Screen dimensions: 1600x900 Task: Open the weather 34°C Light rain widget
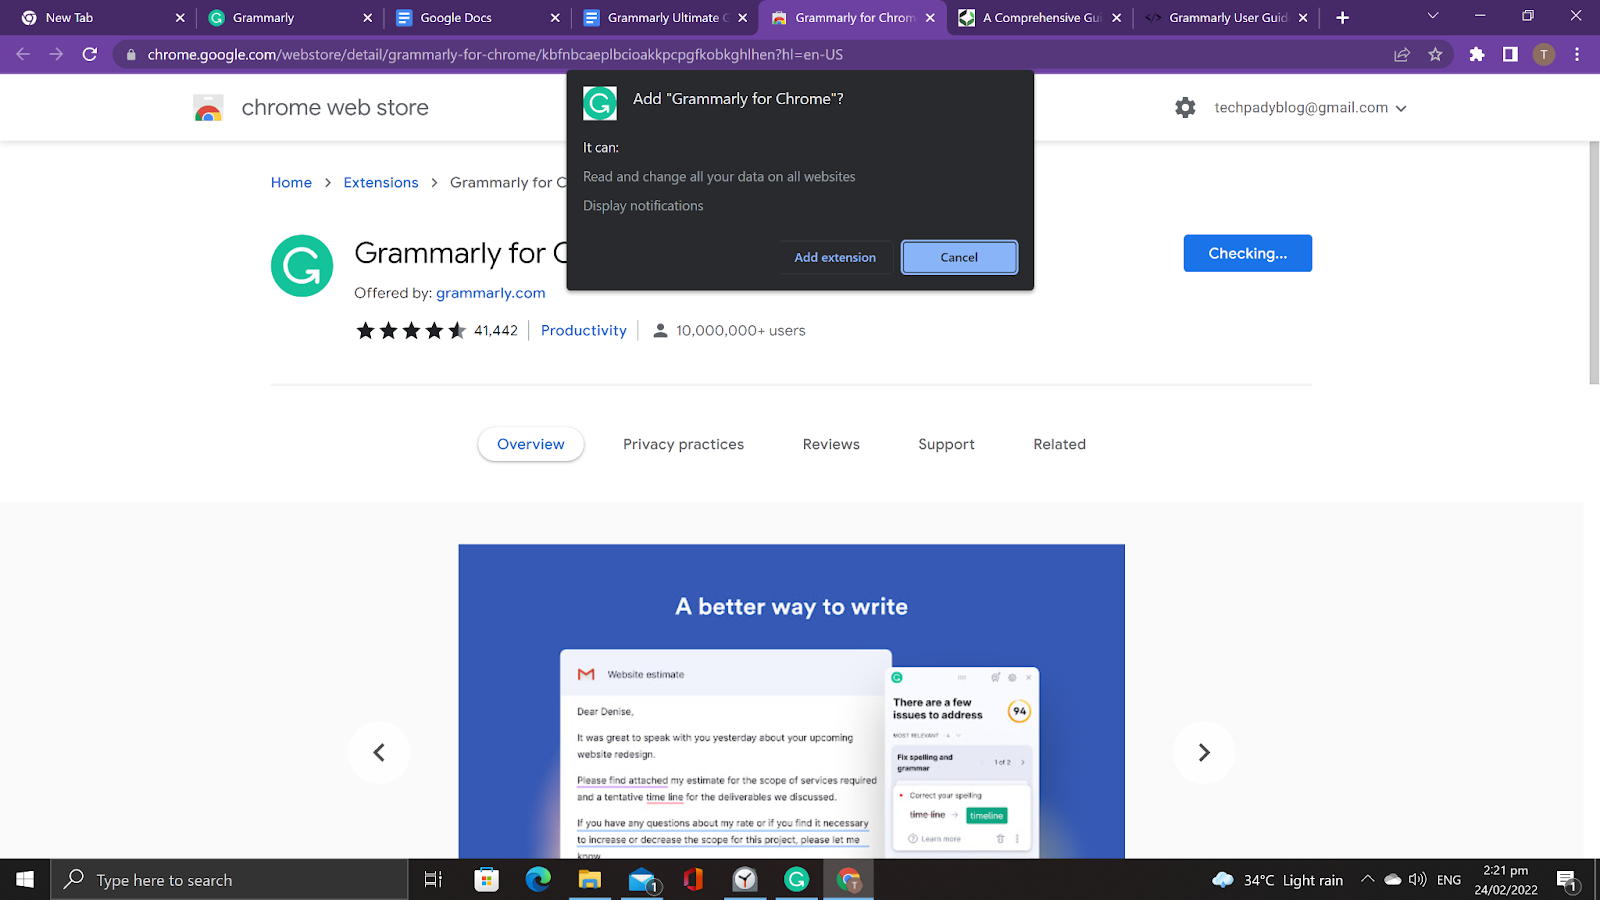pos(1277,880)
